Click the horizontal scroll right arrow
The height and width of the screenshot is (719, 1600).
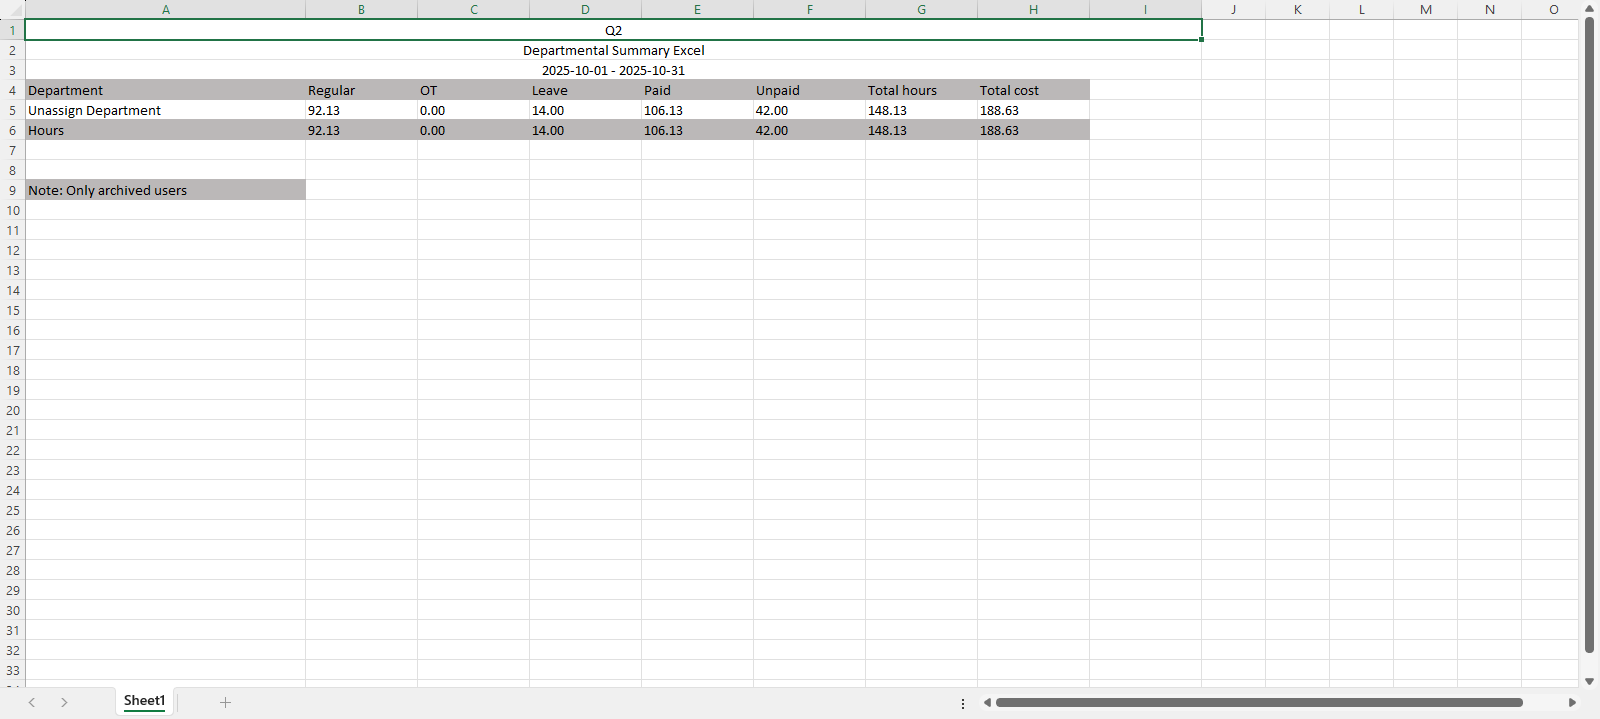click(1572, 702)
